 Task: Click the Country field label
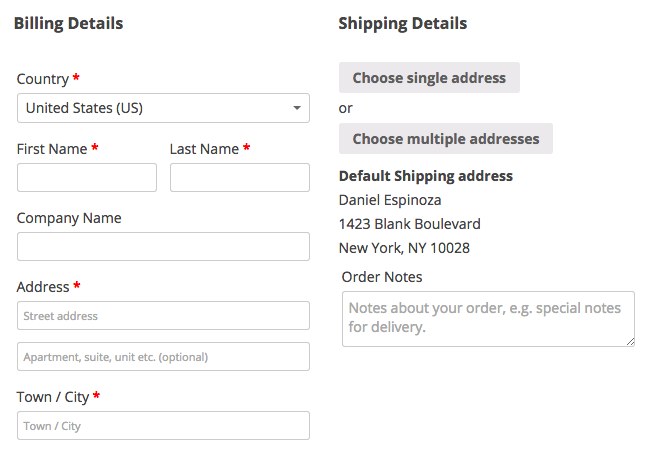point(43,79)
